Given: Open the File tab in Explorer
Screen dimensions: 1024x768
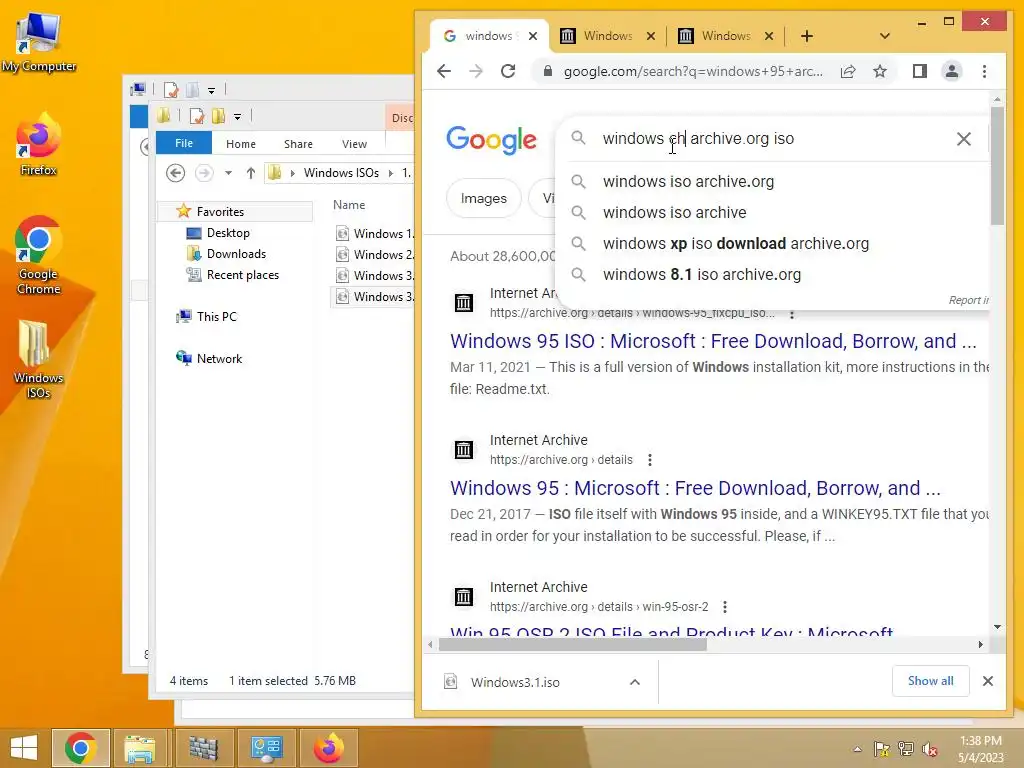Looking at the screenshot, I should 184,143.
